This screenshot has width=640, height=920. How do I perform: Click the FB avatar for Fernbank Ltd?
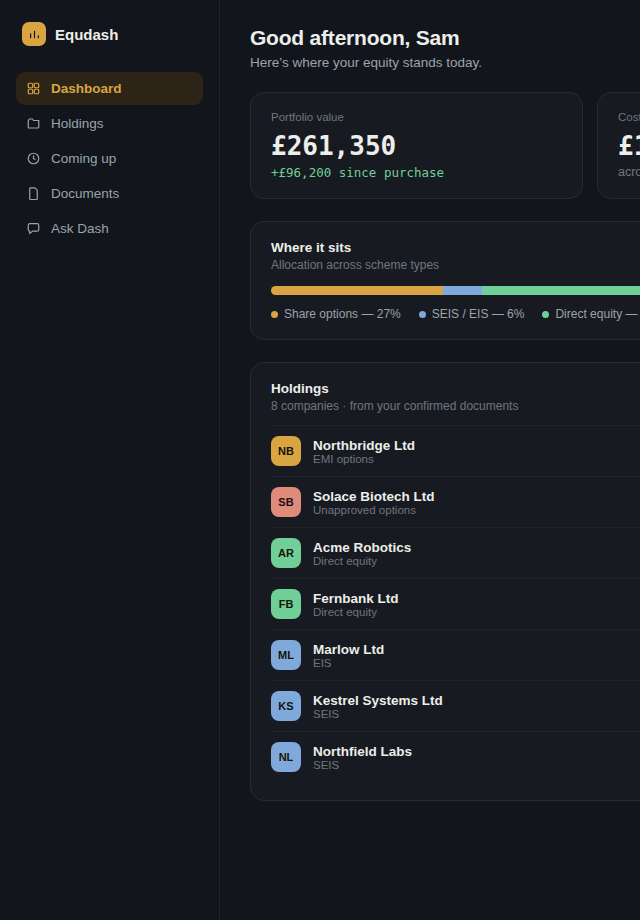click(286, 604)
